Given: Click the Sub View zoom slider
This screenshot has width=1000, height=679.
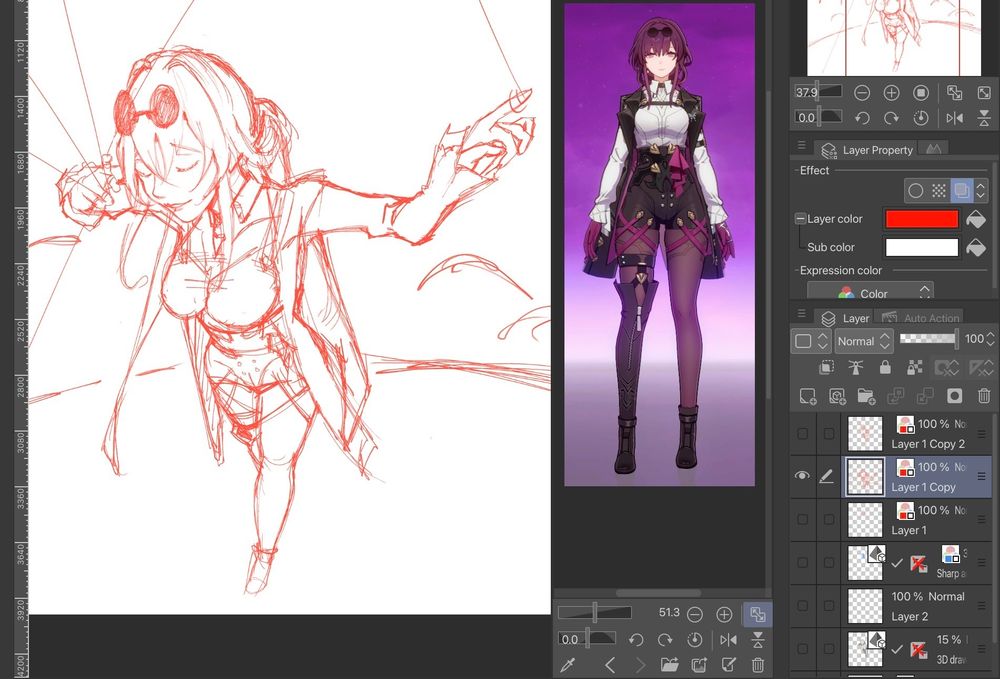Looking at the screenshot, I should 594,612.
